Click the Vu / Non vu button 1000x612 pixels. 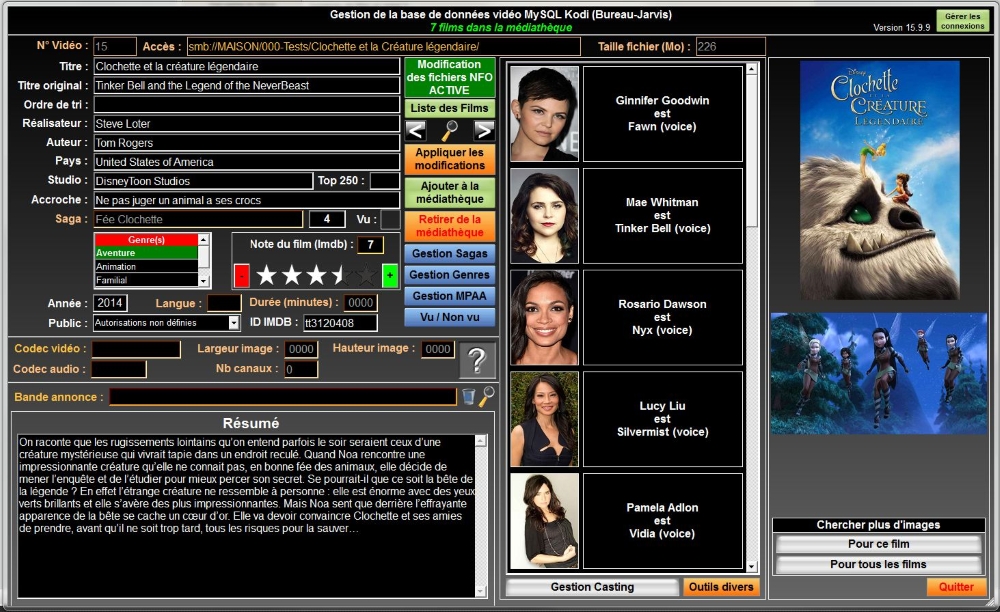450,317
